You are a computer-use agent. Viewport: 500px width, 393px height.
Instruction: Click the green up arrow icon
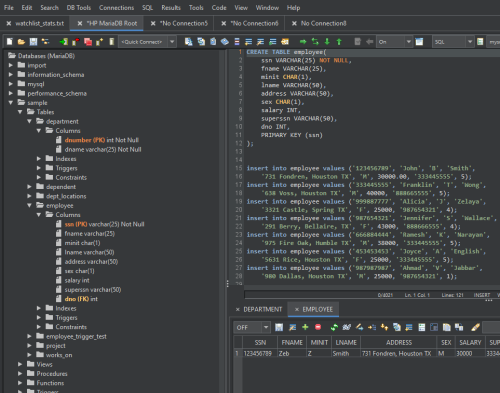point(339,42)
